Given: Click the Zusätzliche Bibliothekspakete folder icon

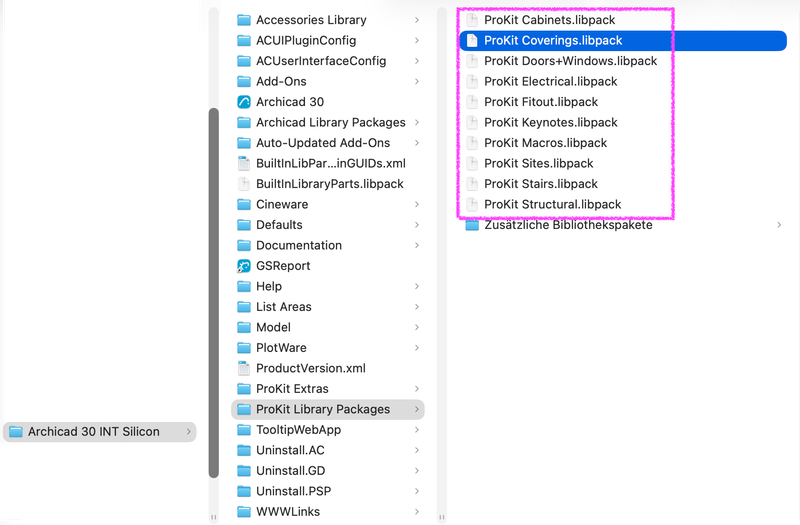Looking at the screenshot, I should [472, 225].
